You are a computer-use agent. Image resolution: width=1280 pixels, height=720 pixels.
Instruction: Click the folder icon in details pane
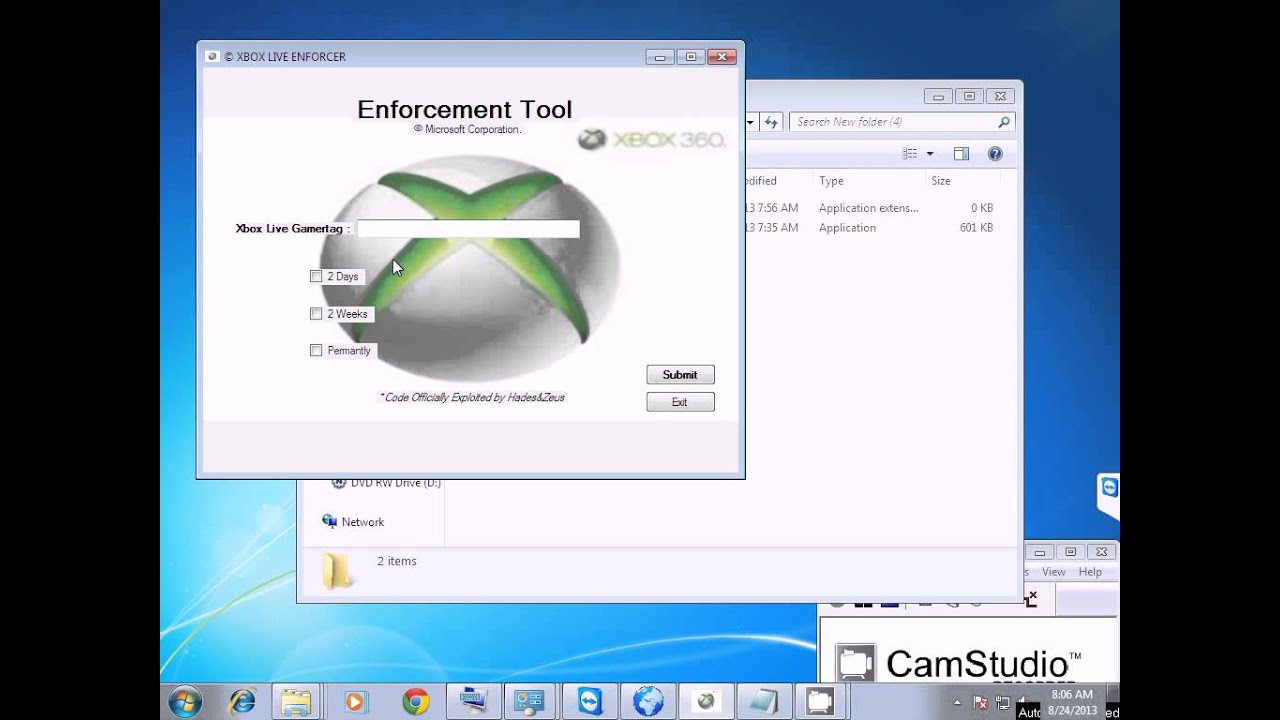point(337,570)
